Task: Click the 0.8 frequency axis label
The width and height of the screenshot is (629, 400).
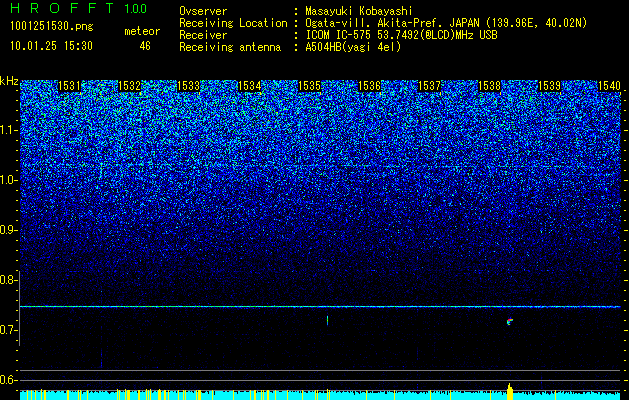Action: point(8,280)
